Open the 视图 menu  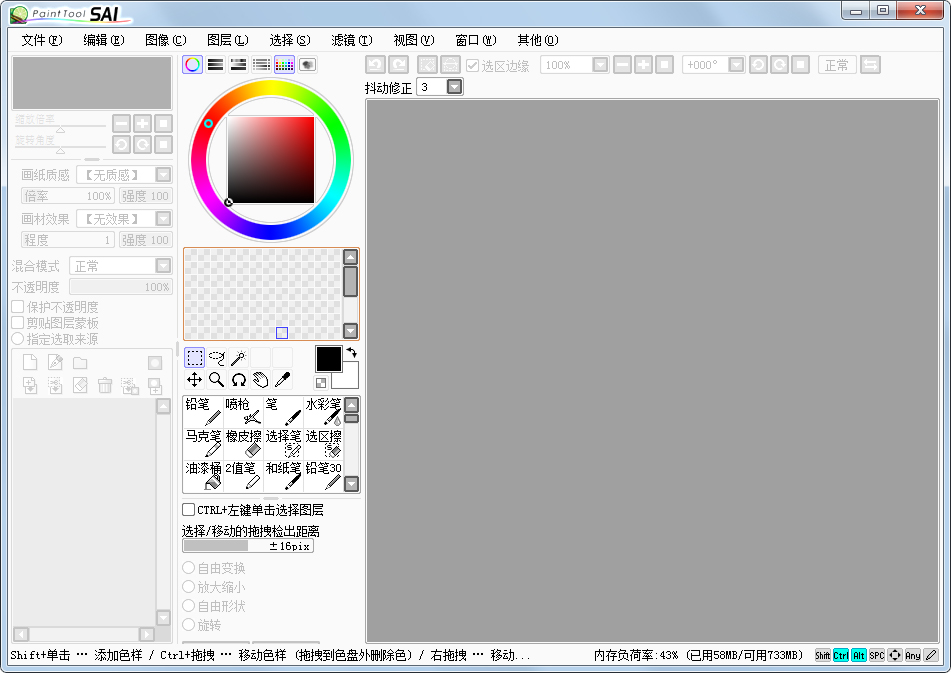pyautogui.click(x=414, y=40)
